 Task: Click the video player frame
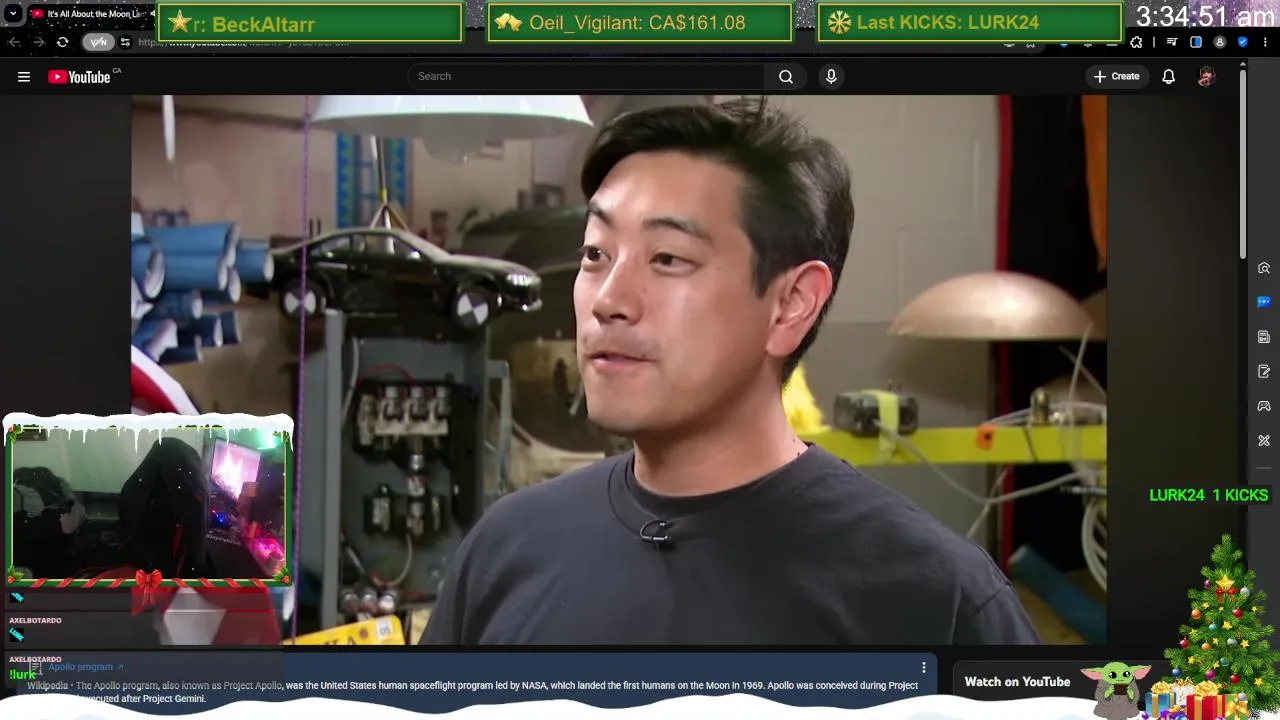click(x=619, y=370)
